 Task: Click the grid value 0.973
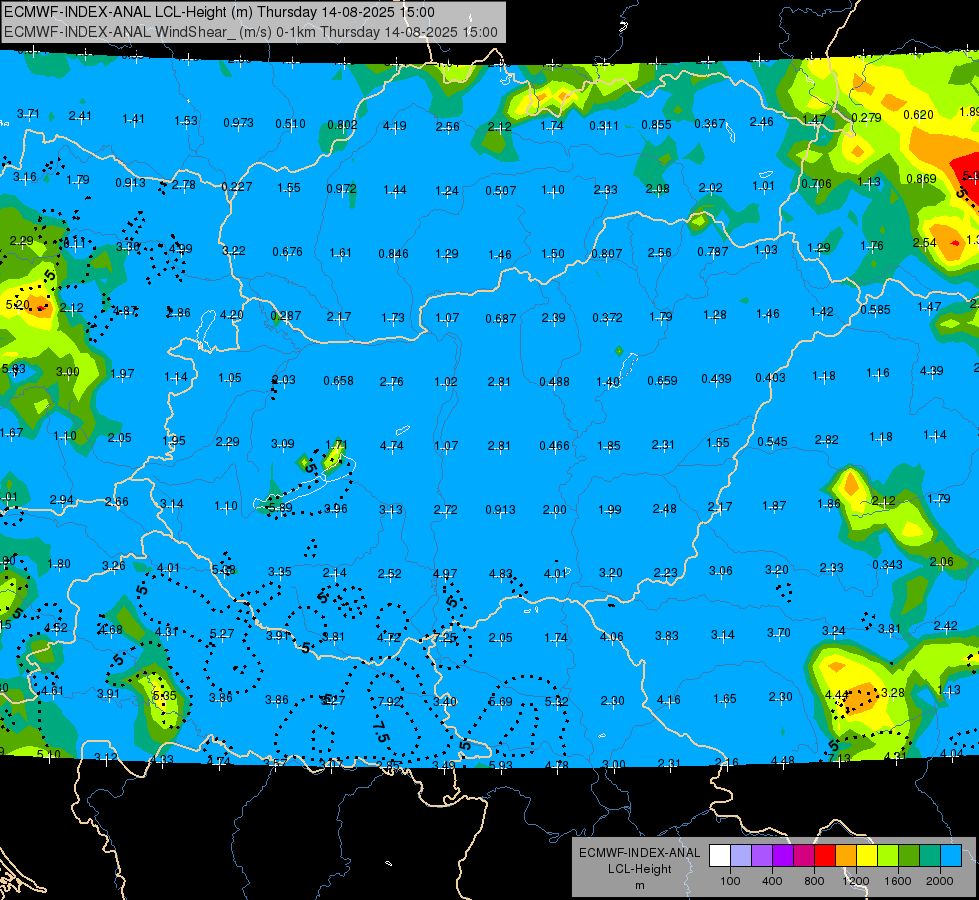(x=239, y=122)
